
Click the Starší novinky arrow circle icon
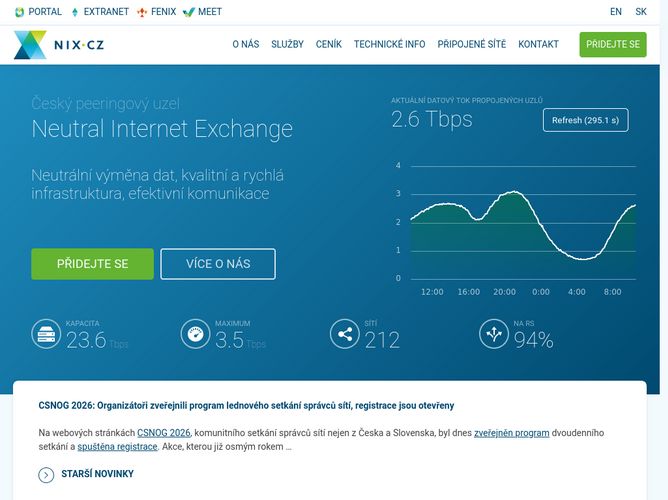[x=46, y=474]
